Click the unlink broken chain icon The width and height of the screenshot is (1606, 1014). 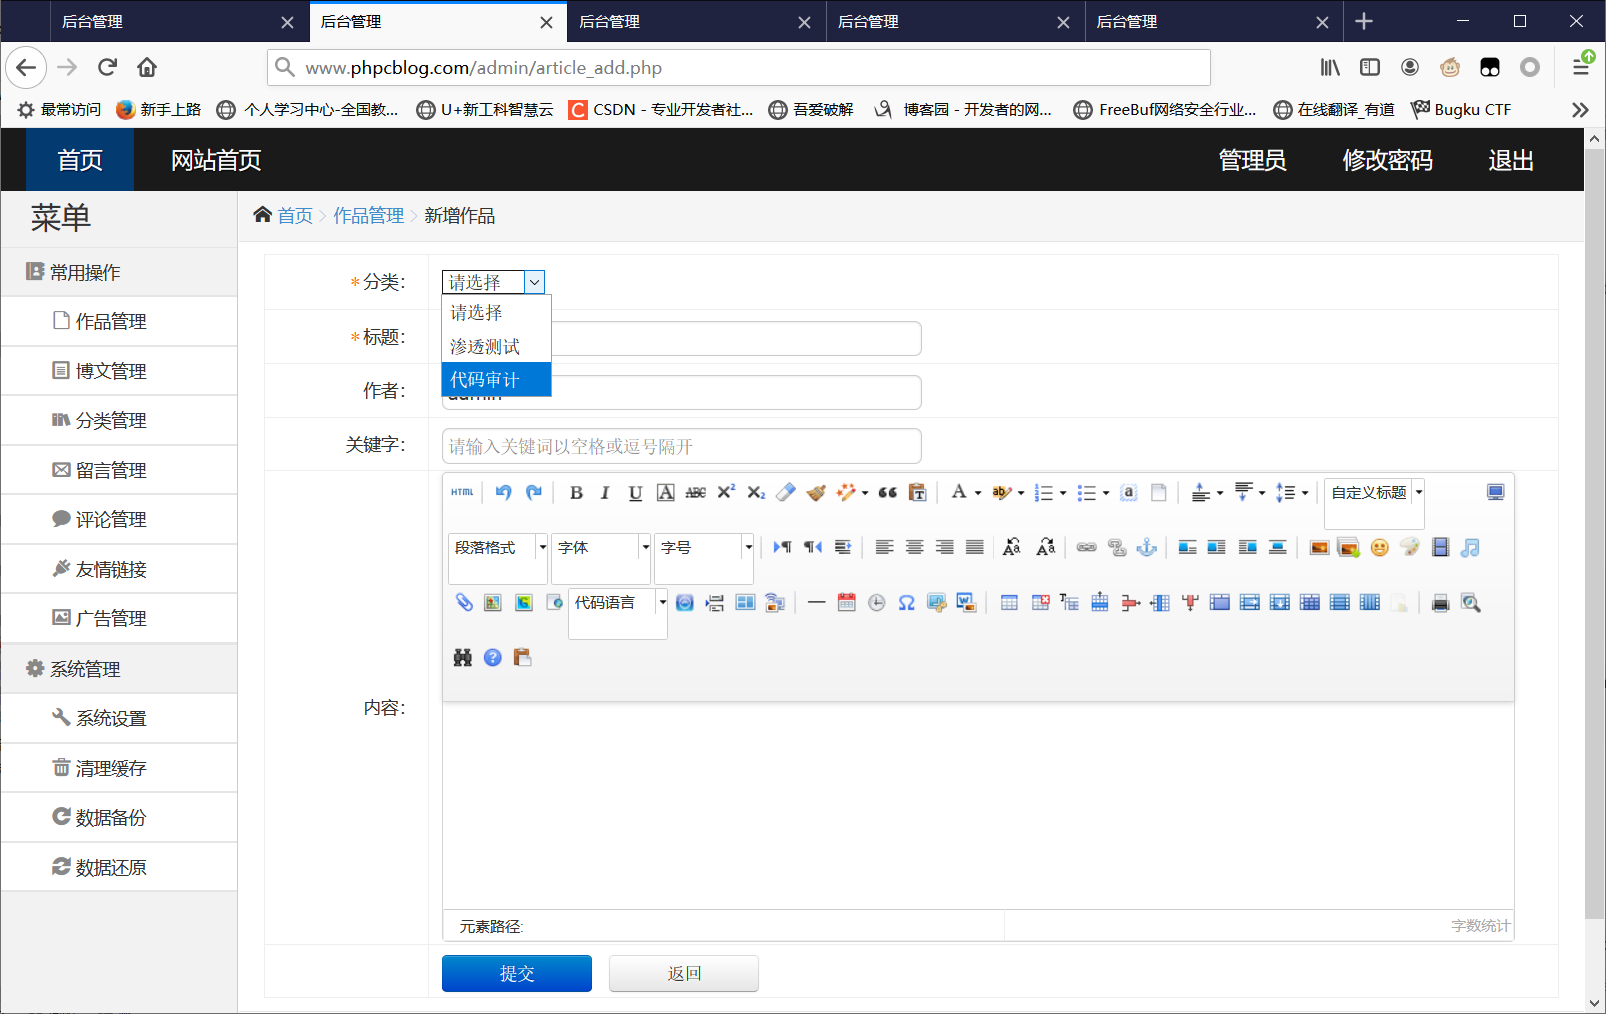1117,547
